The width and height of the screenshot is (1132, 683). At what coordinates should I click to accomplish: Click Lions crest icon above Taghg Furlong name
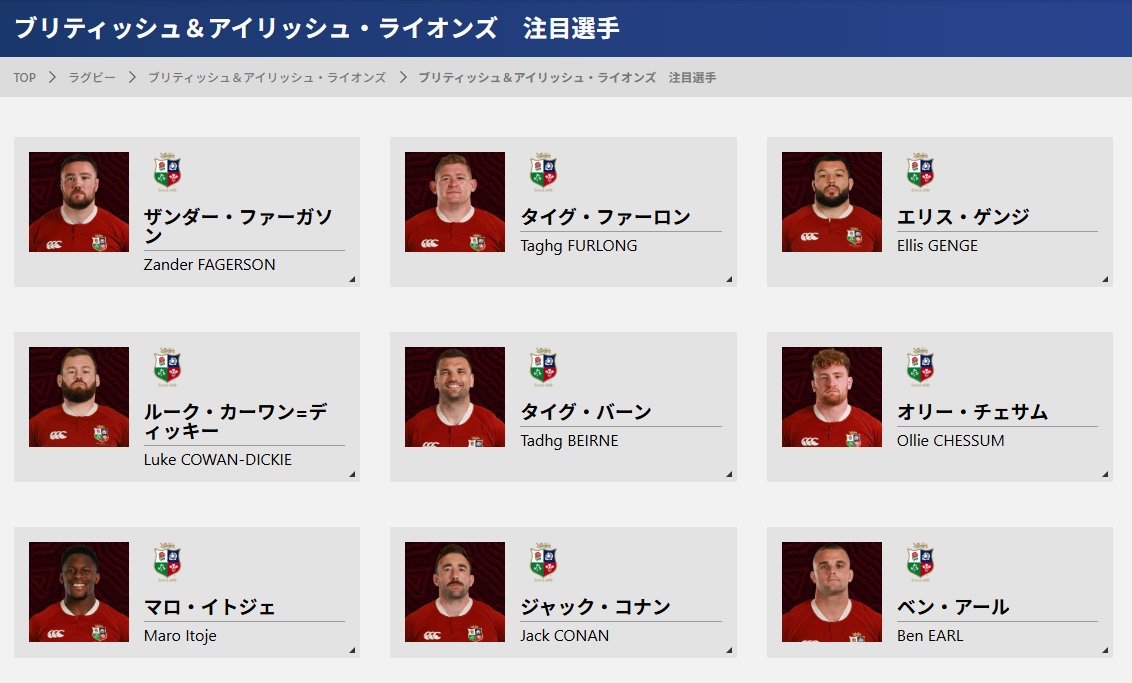(x=543, y=172)
